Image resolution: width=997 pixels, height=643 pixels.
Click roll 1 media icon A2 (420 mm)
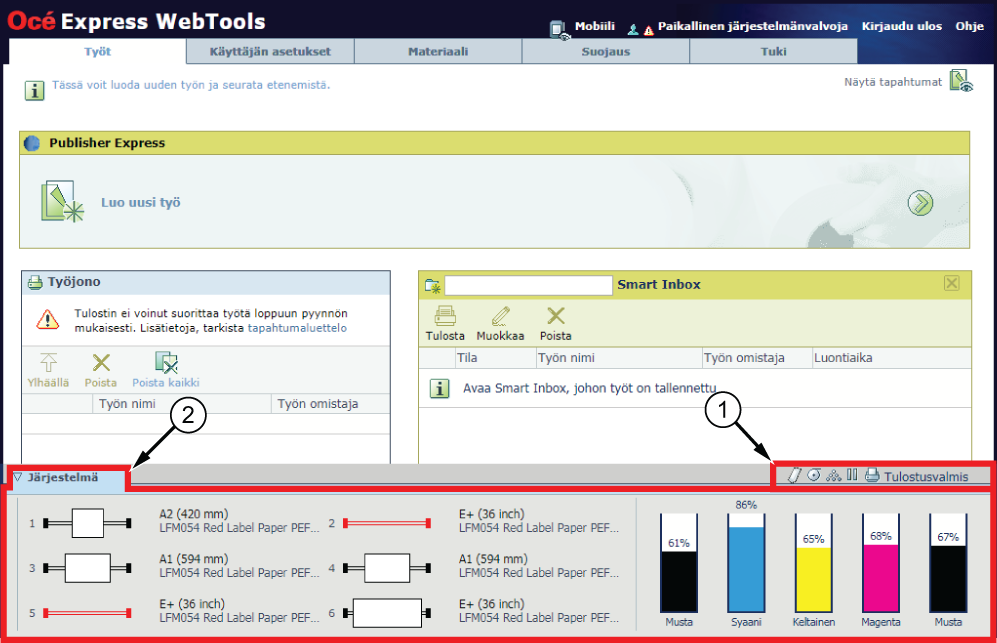pyautogui.click(x=87, y=523)
